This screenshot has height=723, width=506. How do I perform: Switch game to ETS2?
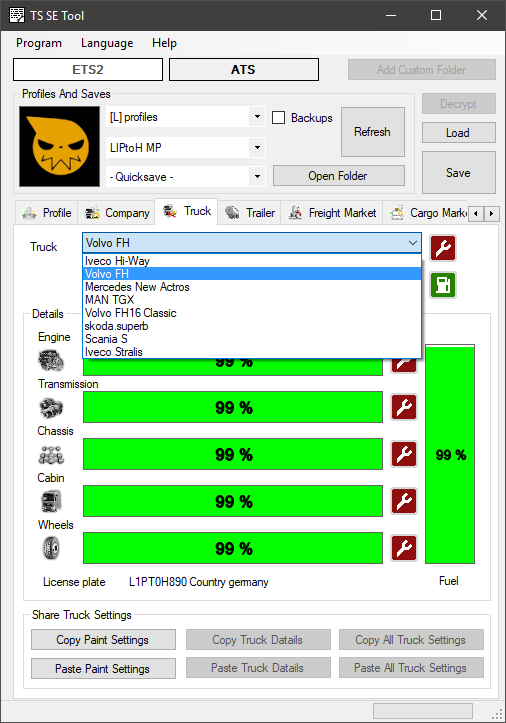(x=88, y=70)
